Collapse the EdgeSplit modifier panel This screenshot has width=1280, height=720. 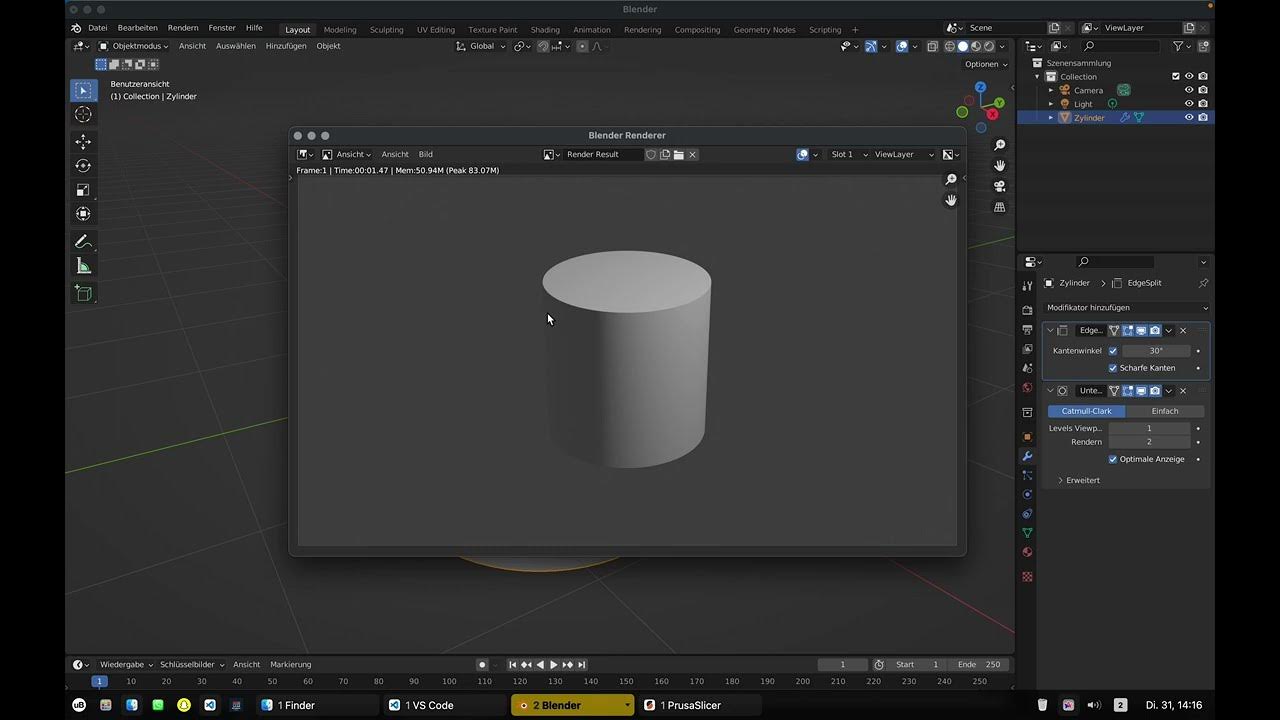(1050, 330)
